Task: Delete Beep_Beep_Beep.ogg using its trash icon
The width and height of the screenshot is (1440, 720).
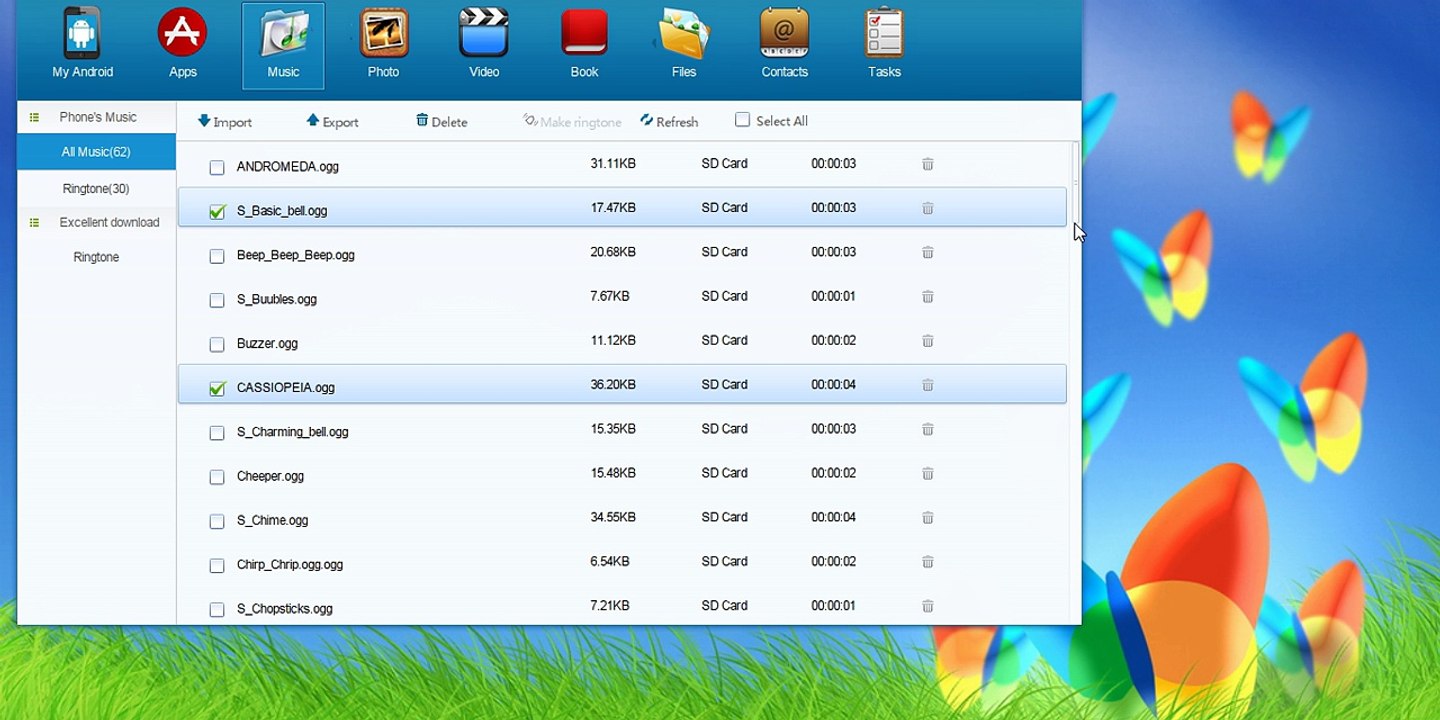Action: (x=928, y=252)
